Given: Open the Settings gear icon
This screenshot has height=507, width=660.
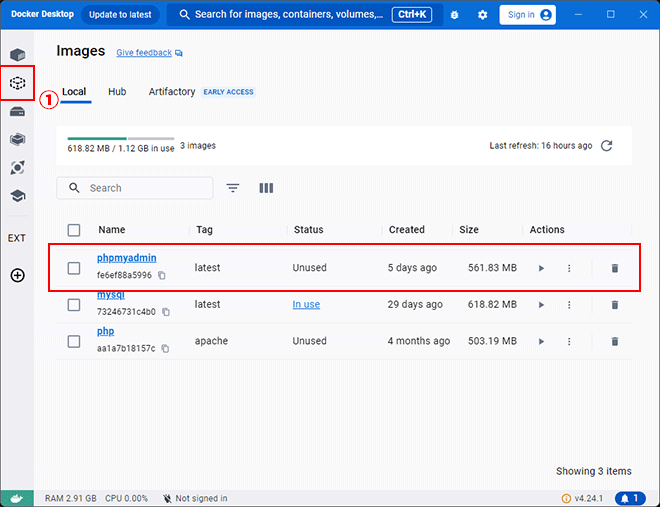Looking at the screenshot, I should click(482, 15).
